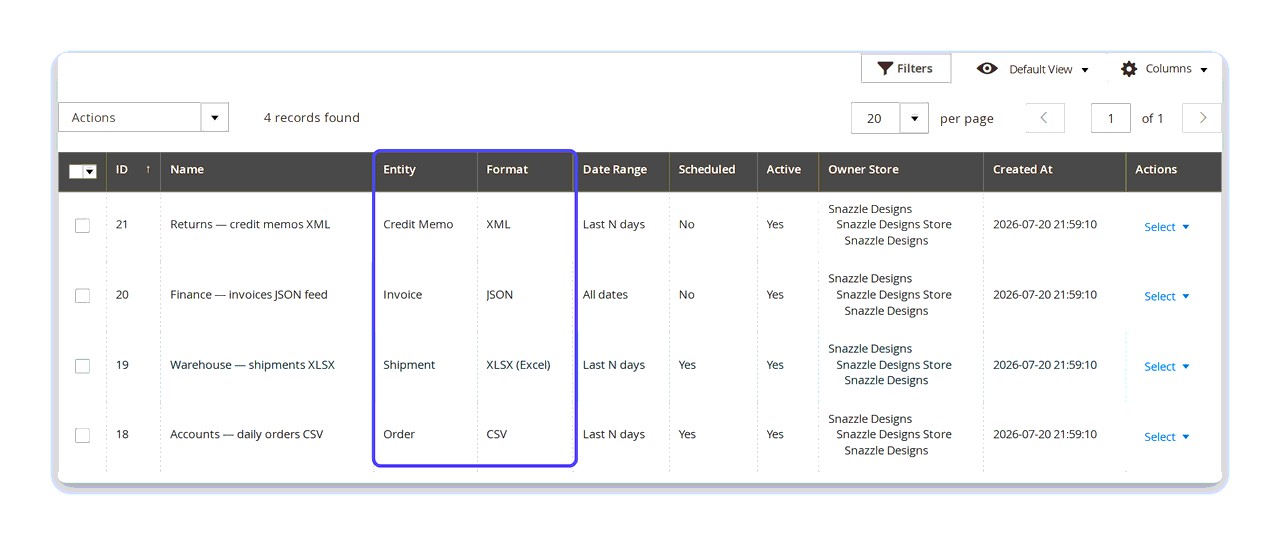The image size is (1280, 545).
Task: Toggle the select-all header checkbox
Action: click(x=76, y=171)
